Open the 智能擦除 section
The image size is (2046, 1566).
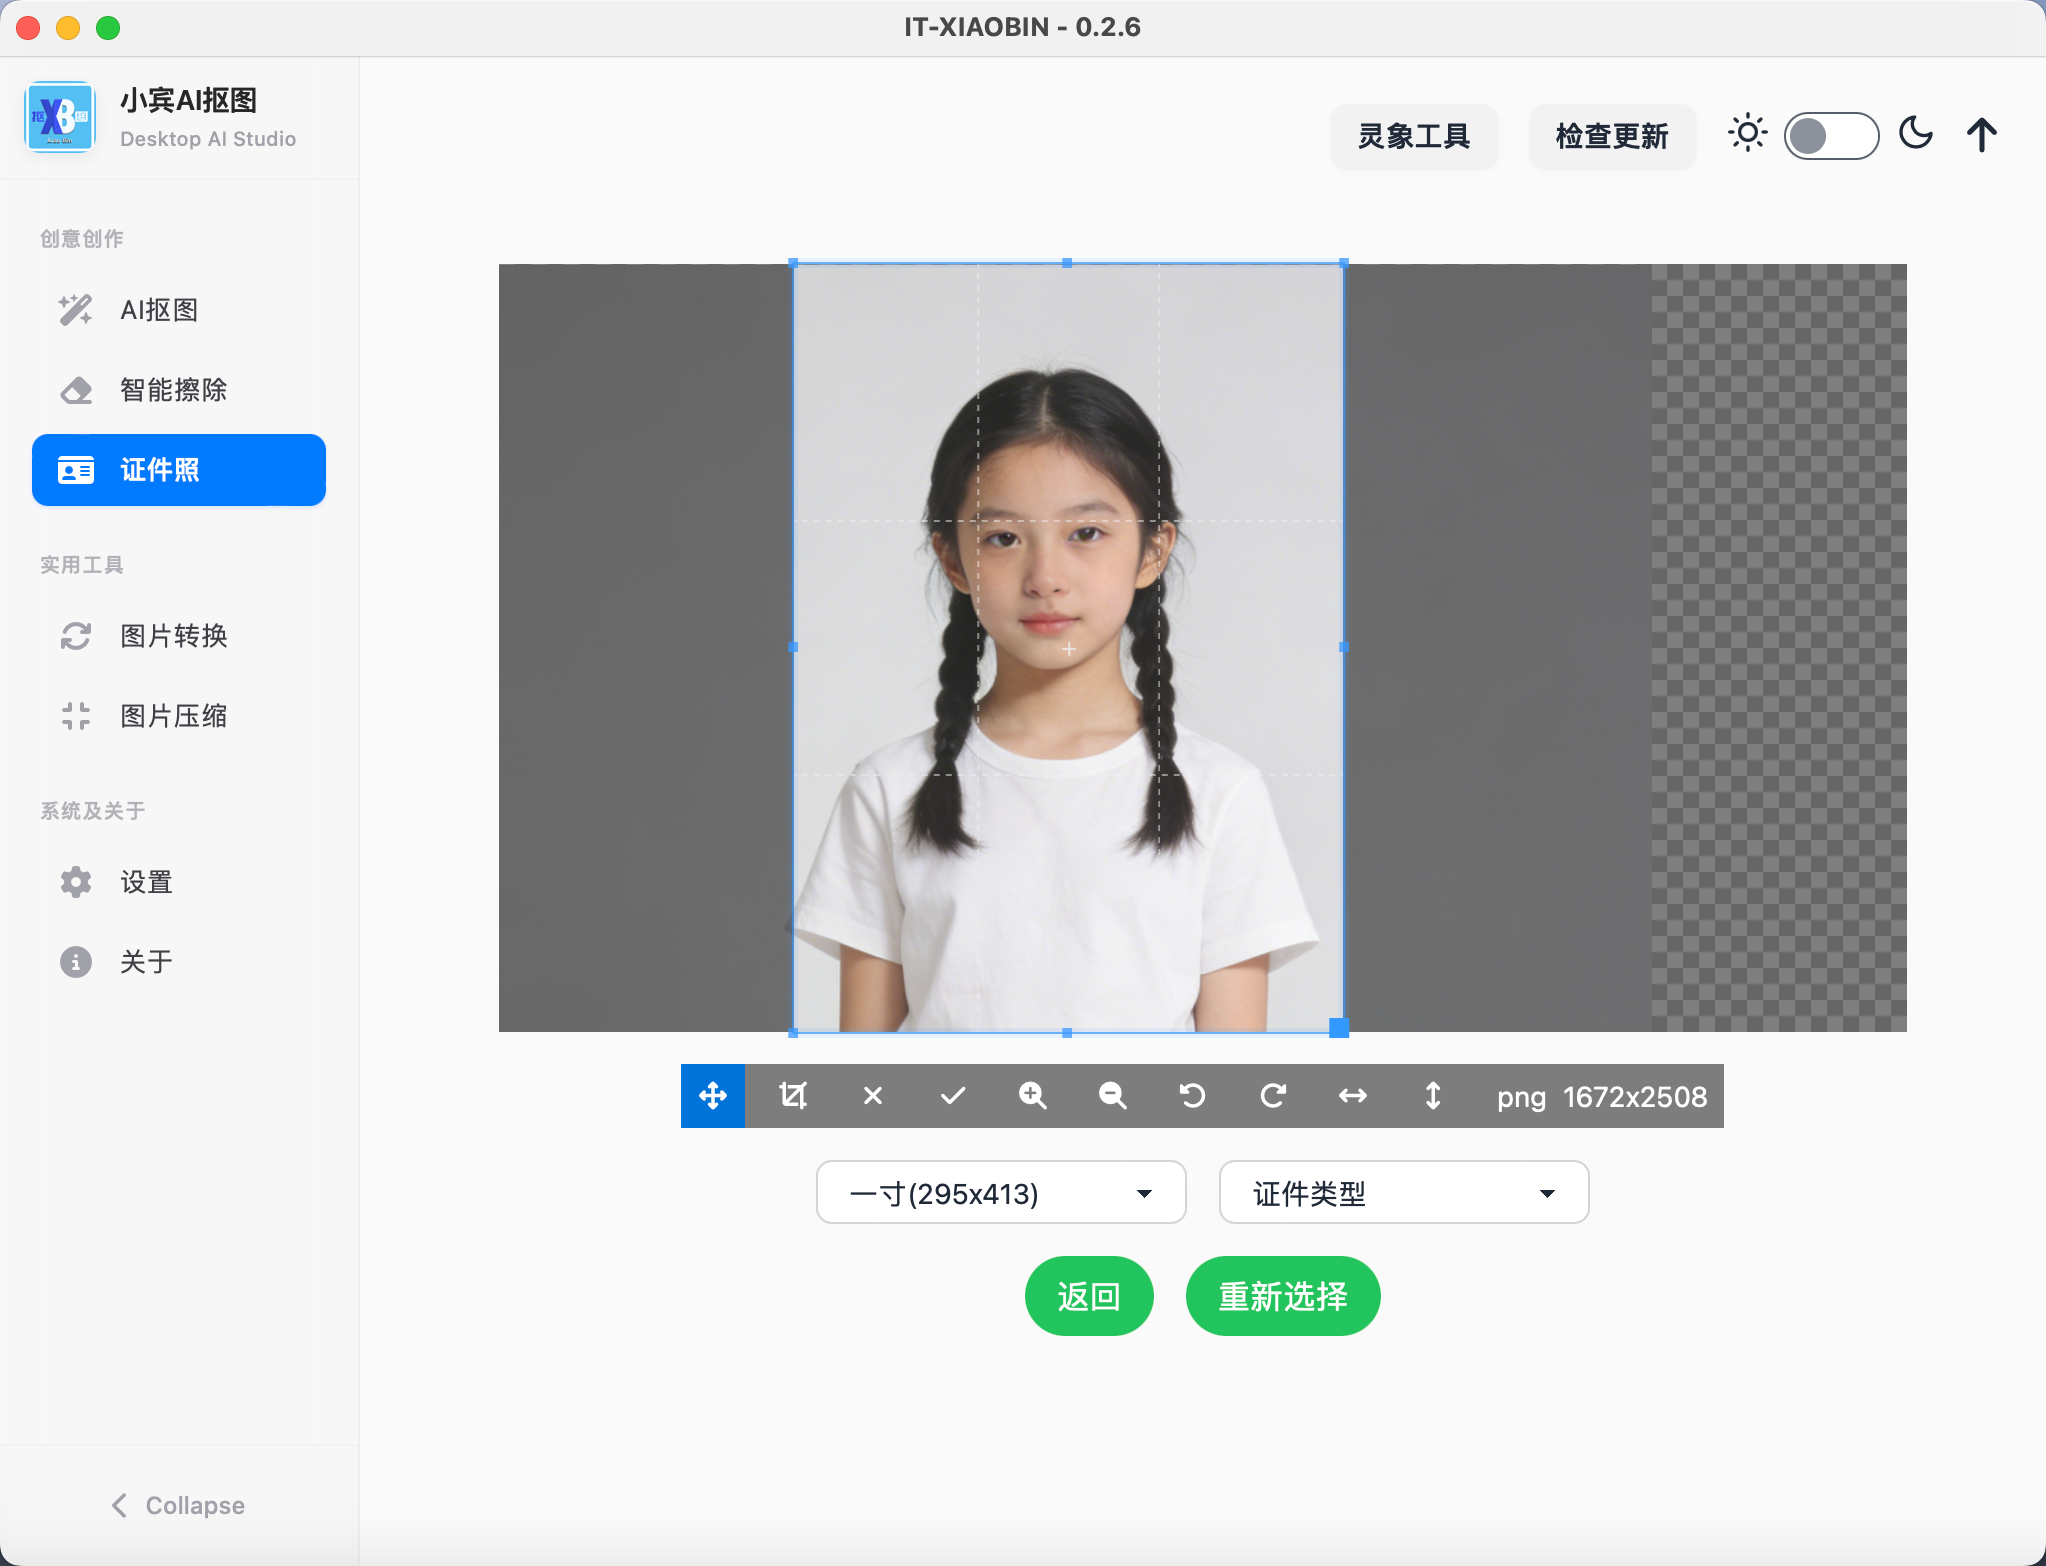pos(179,390)
